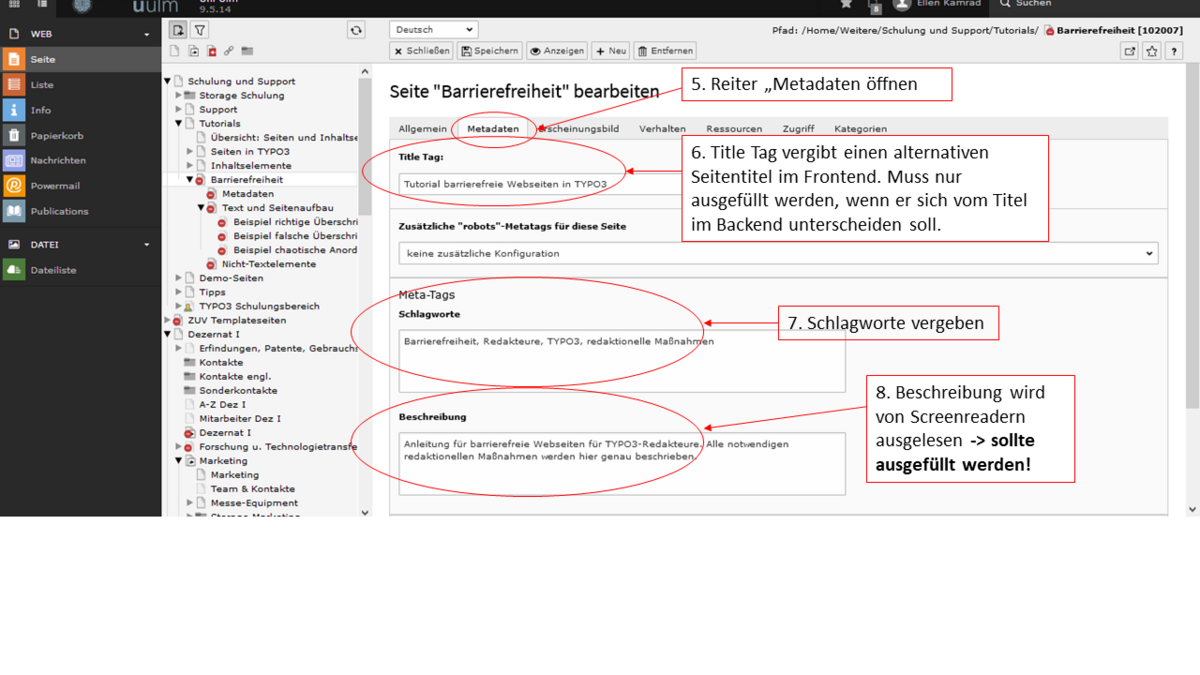Select Tipps page in tree
This screenshot has width=1200, height=675.
212,292
